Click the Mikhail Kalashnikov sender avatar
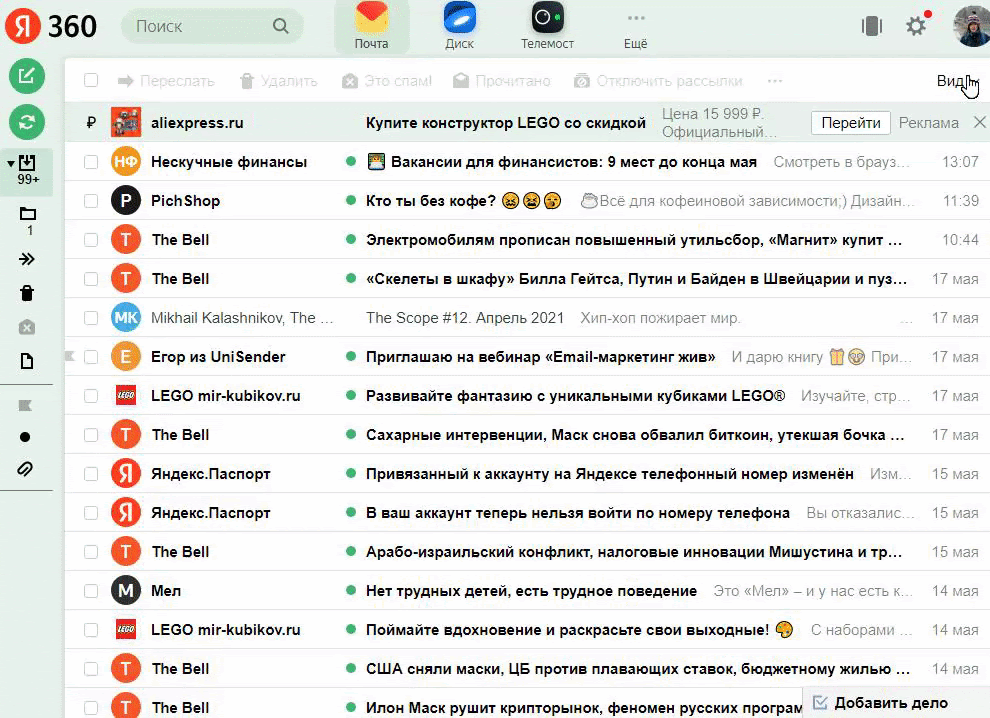 (126, 318)
